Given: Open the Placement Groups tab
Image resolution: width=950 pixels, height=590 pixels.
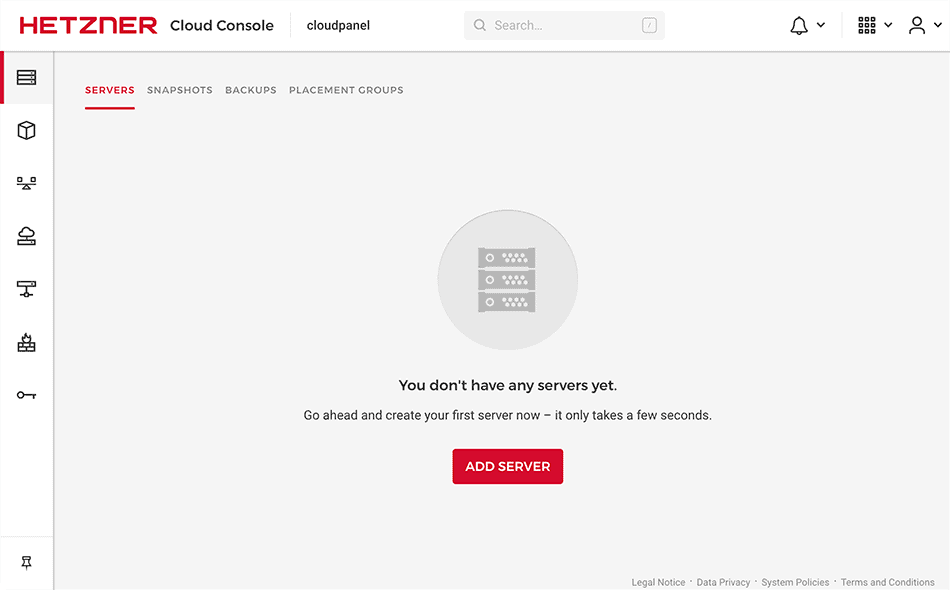Looking at the screenshot, I should point(346,90).
